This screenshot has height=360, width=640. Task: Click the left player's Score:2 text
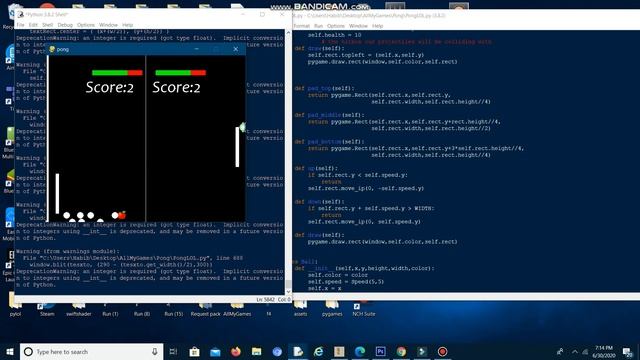109,87
